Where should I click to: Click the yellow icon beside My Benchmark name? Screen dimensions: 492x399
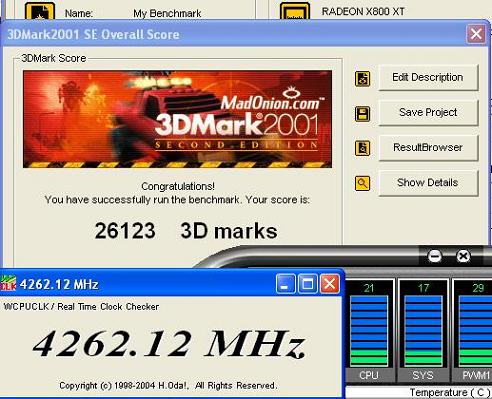pos(40,11)
